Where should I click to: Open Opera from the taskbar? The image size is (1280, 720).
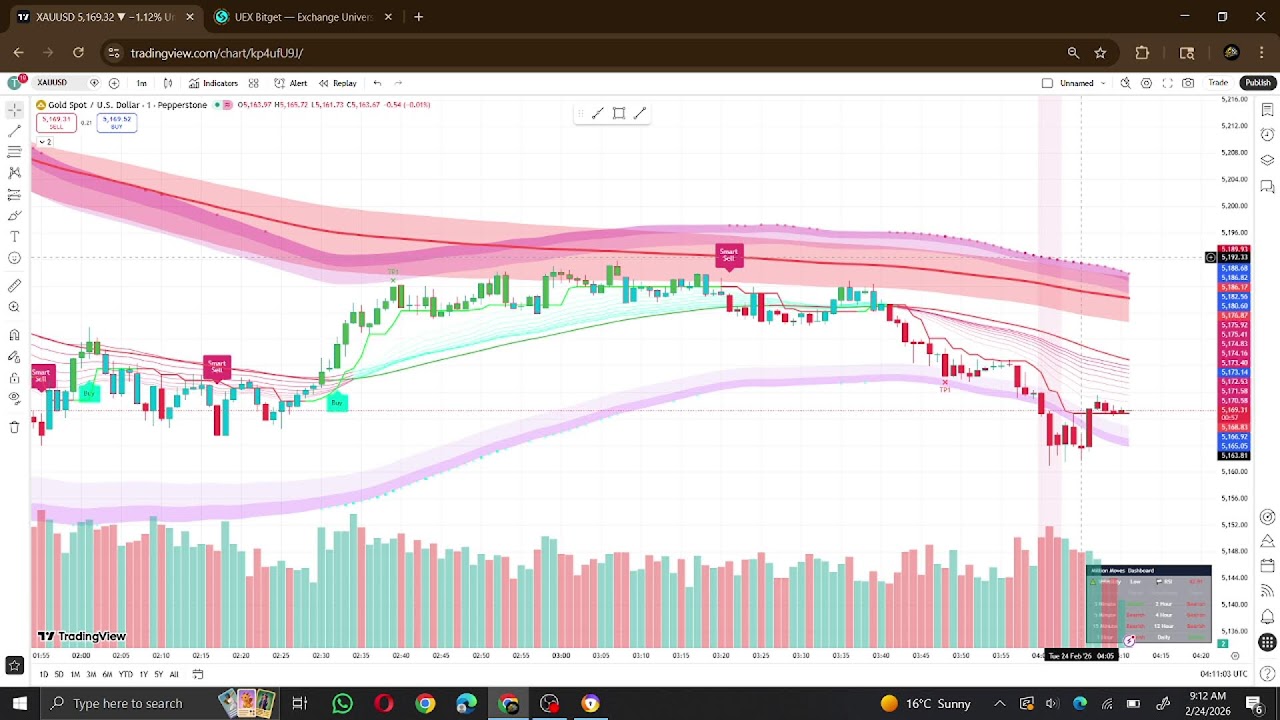384,703
